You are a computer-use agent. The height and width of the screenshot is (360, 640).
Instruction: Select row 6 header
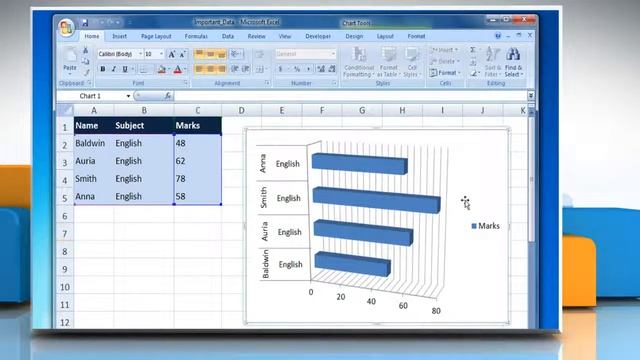click(64, 216)
